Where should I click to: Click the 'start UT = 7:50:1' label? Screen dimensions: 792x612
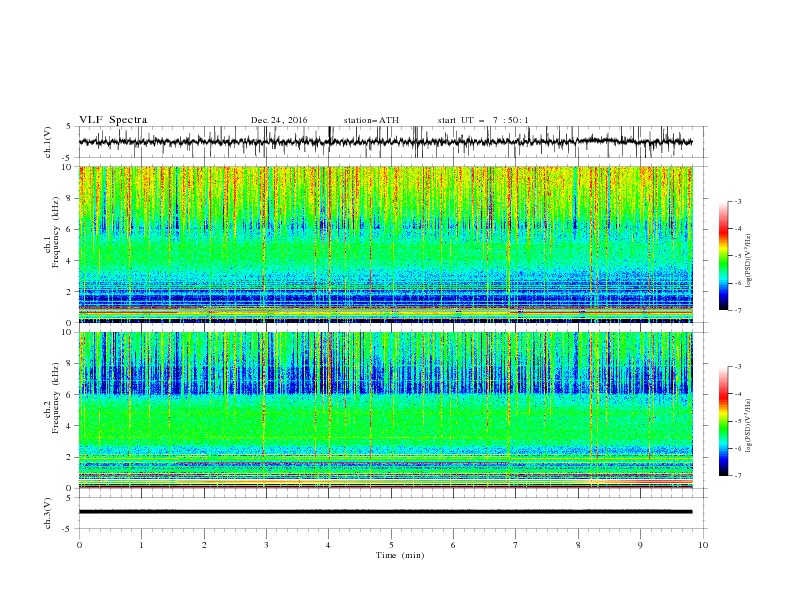(x=483, y=120)
